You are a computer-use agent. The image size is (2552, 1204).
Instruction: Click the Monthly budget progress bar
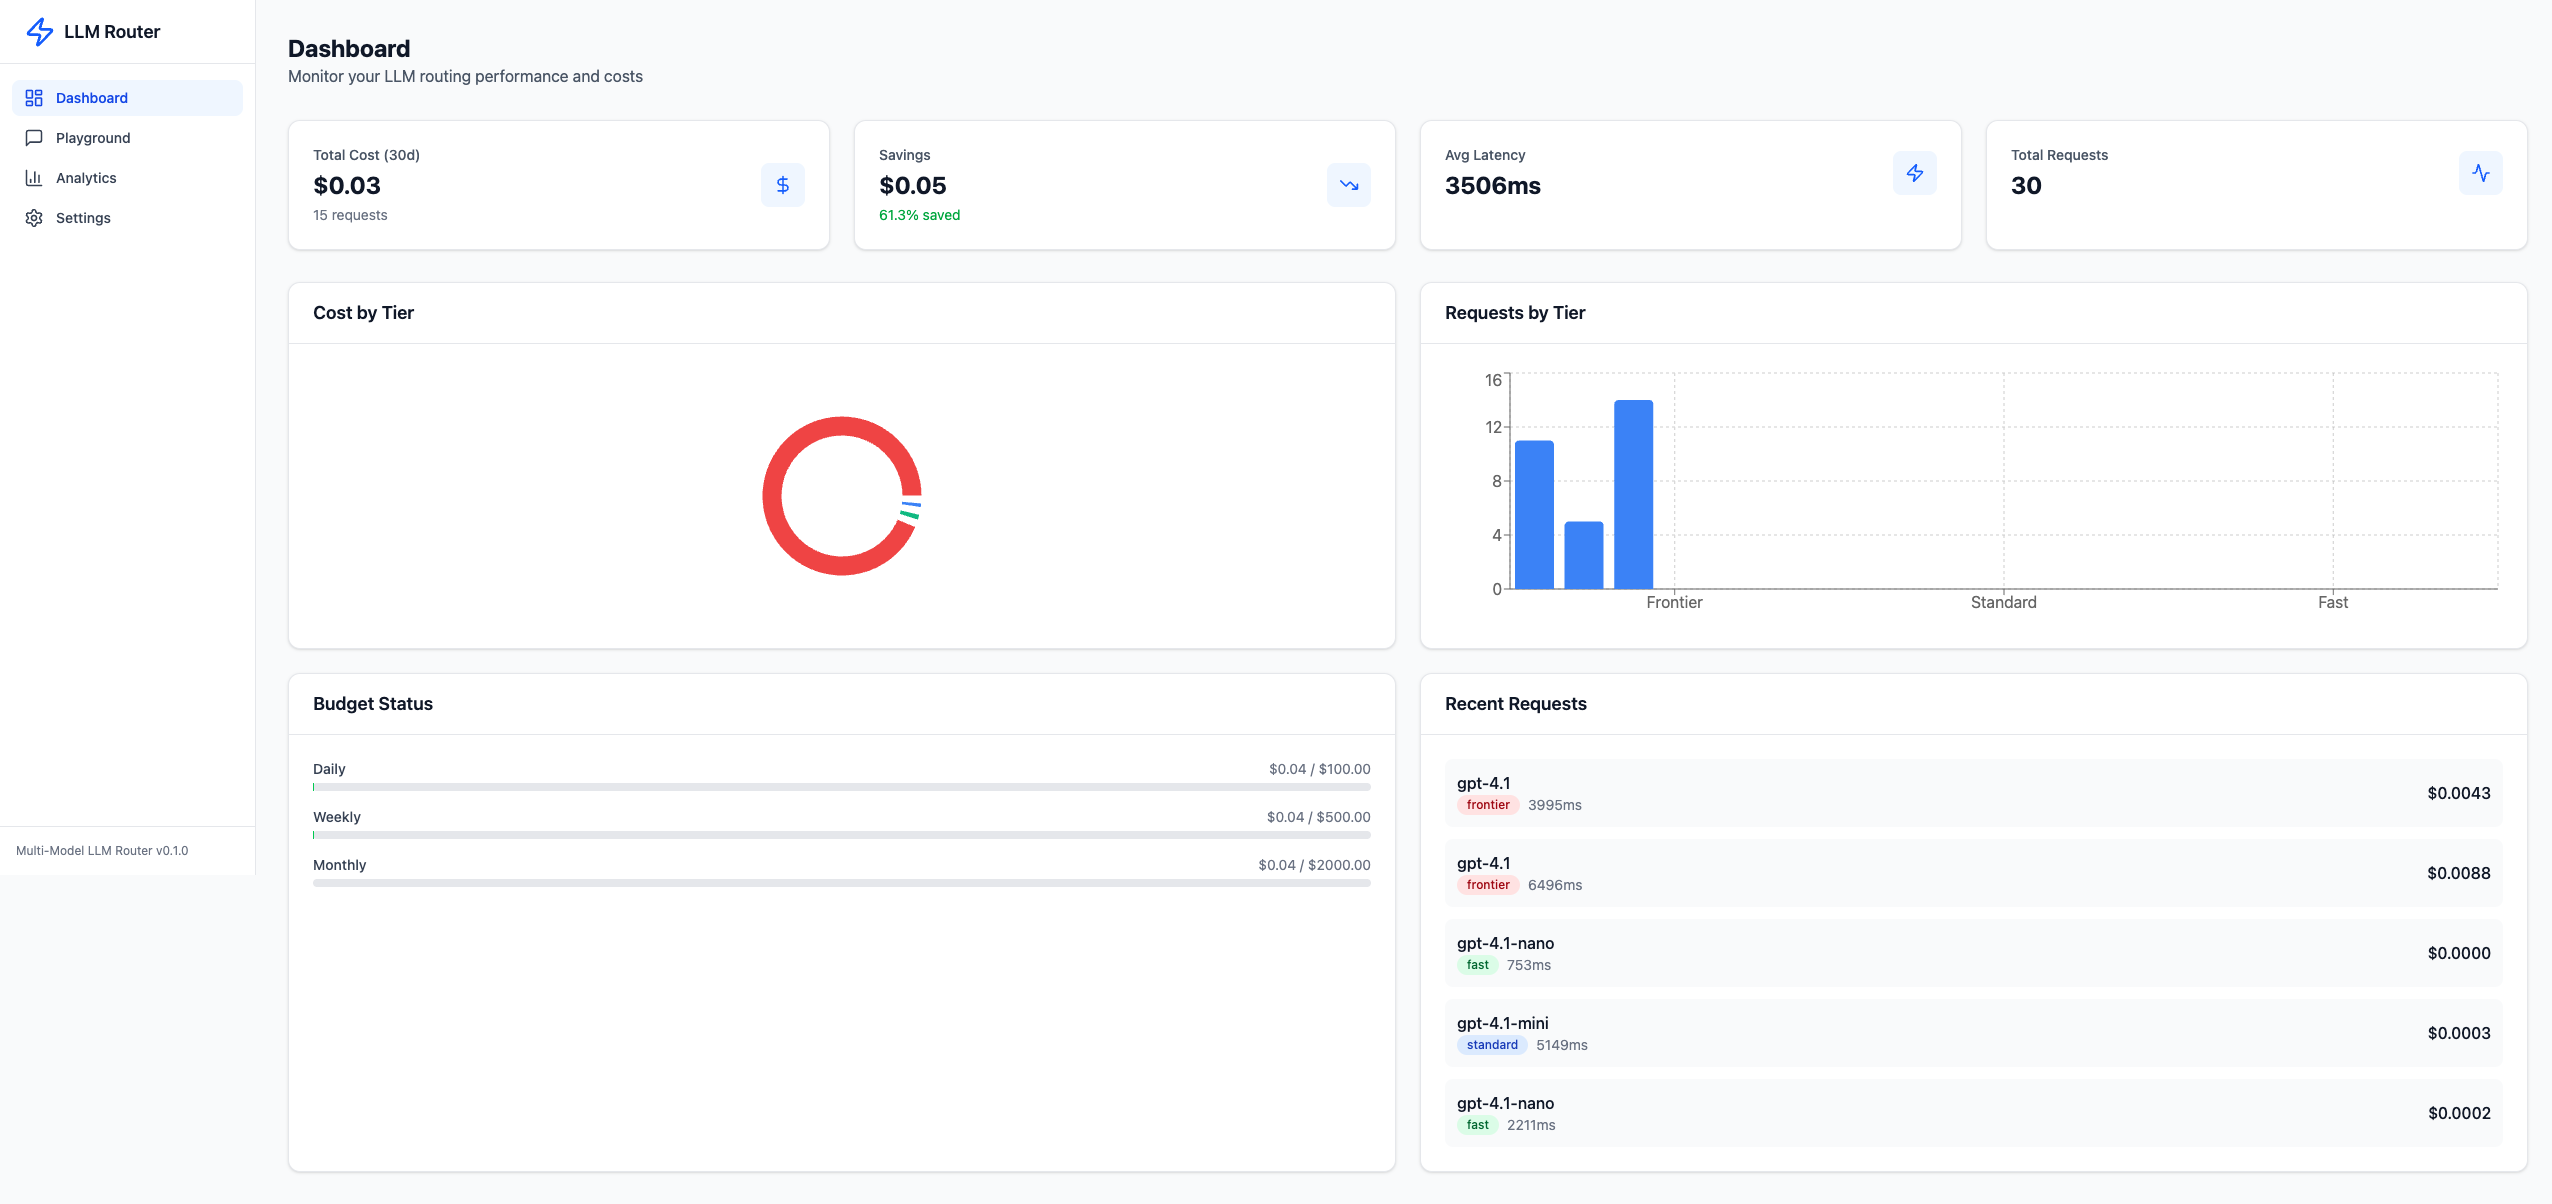click(842, 883)
